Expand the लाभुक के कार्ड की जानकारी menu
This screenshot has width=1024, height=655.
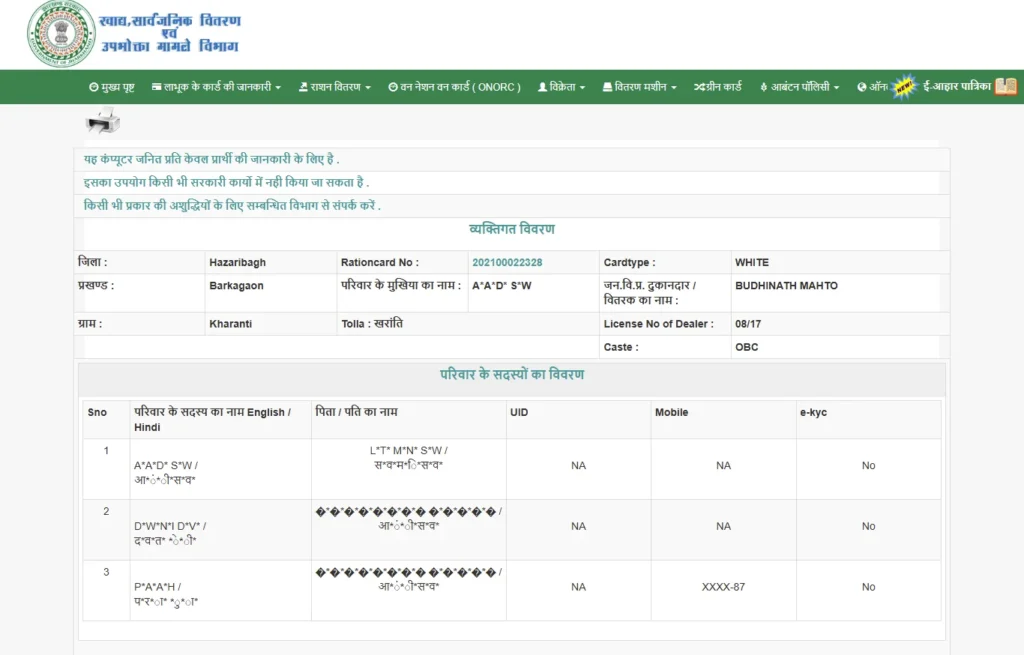click(x=216, y=87)
